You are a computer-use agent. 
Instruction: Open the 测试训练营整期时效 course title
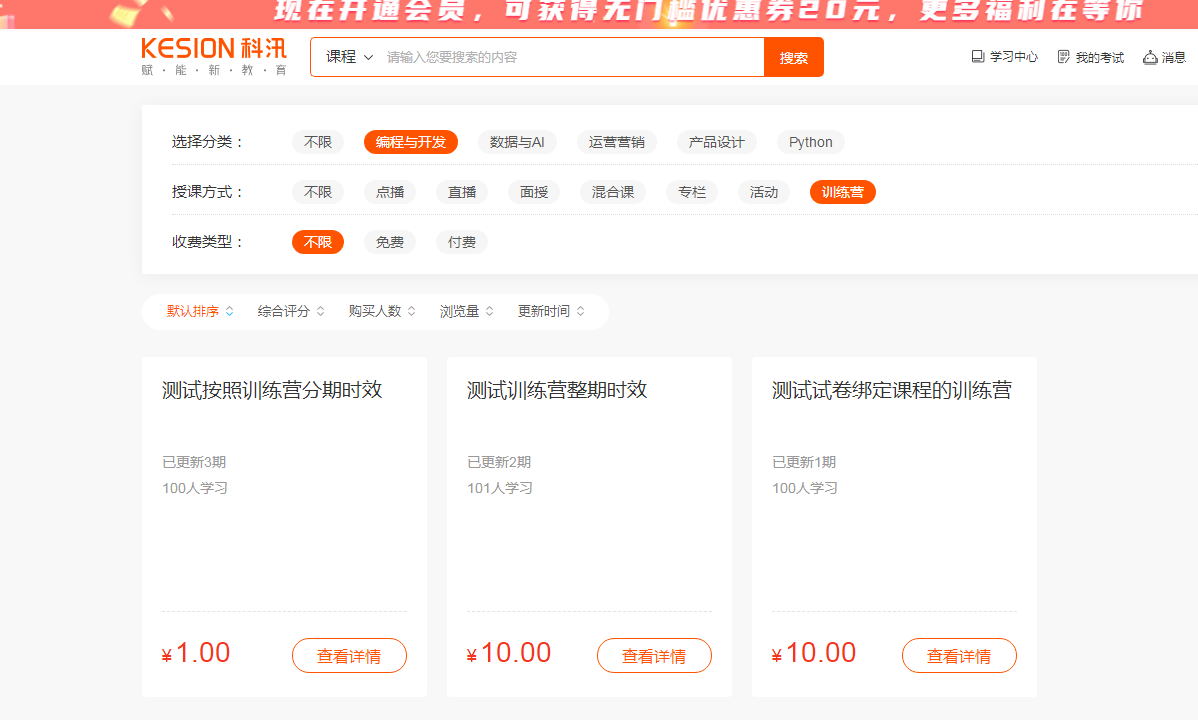557,390
